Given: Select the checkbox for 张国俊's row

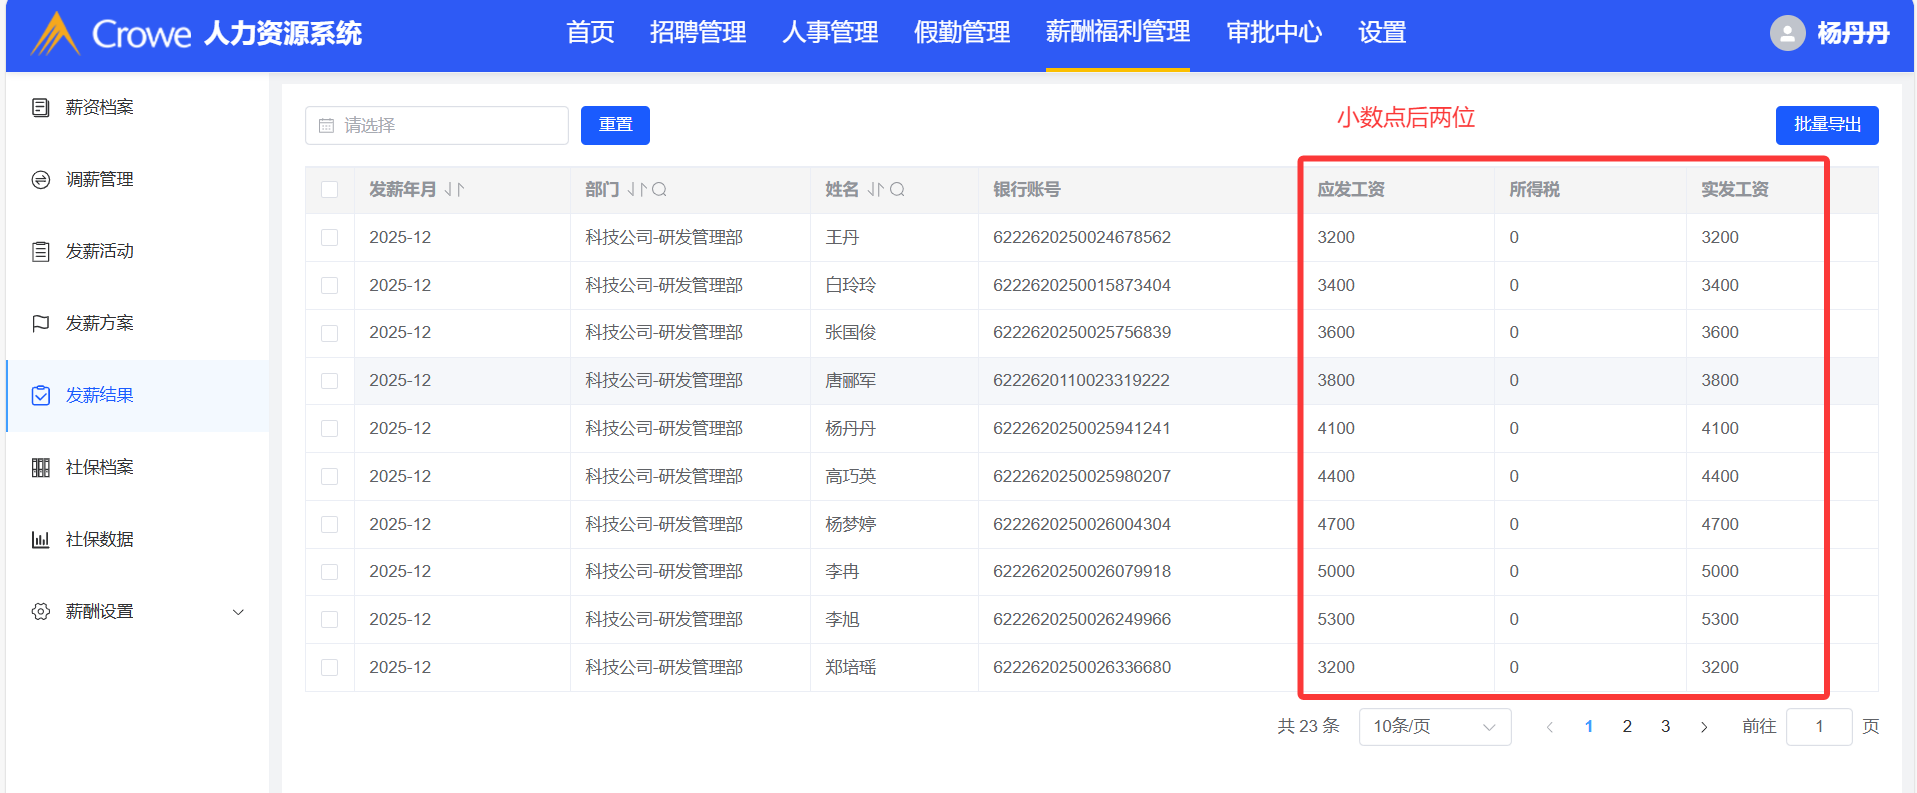Looking at the screenshot, I should pyautogui.click(x=329, y=333).
